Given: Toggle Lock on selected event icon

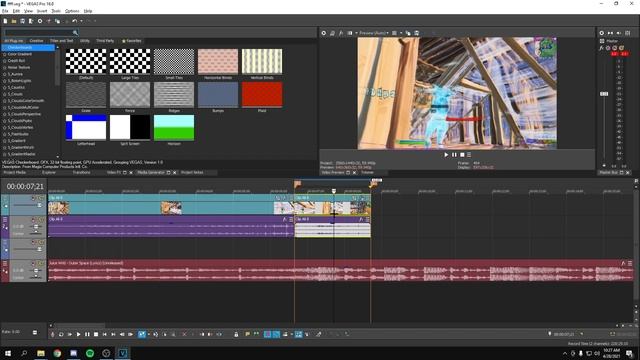Looking at the screenshot, I should [236, 334].
